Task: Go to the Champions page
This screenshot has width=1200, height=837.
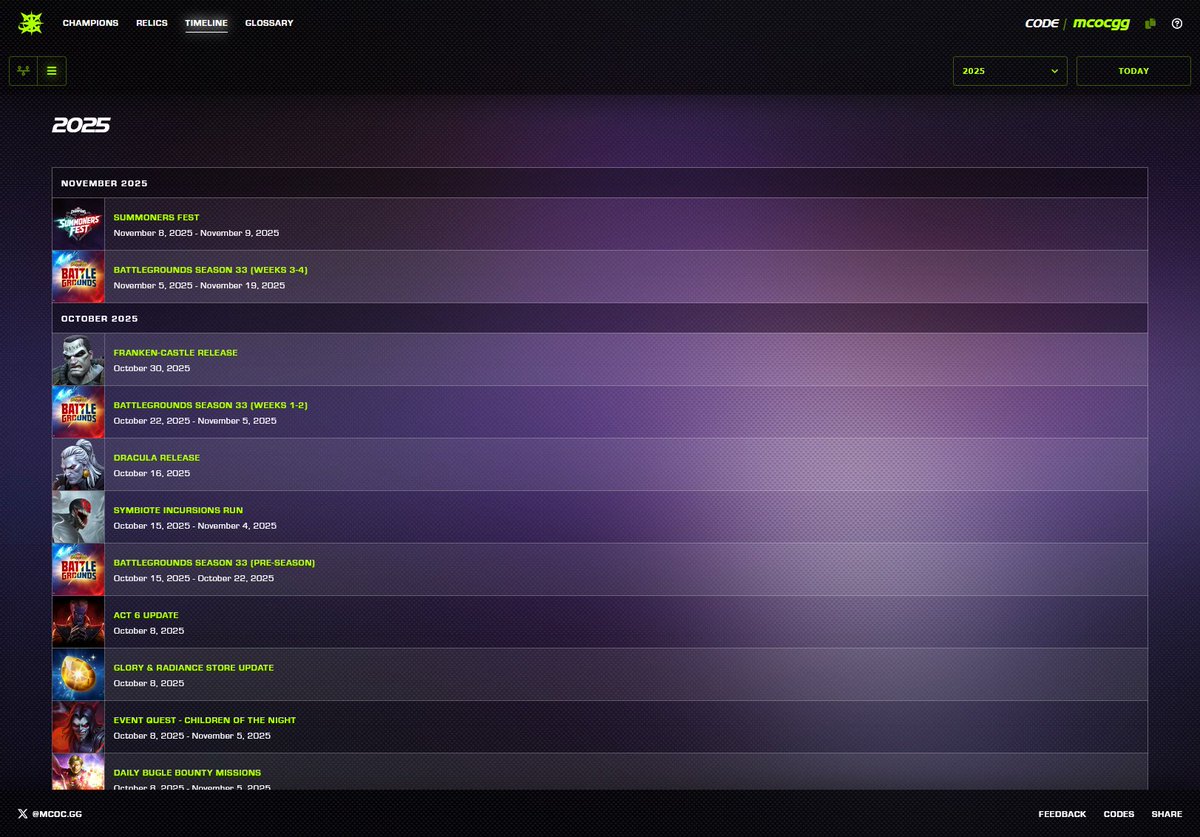Action: tap(90, 23)
